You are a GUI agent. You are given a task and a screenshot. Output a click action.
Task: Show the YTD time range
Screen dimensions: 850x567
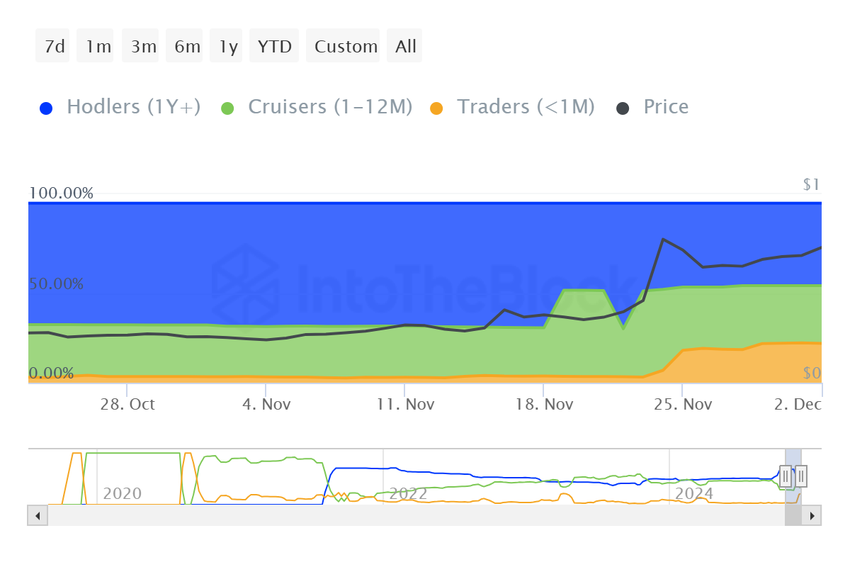[274, 46]
